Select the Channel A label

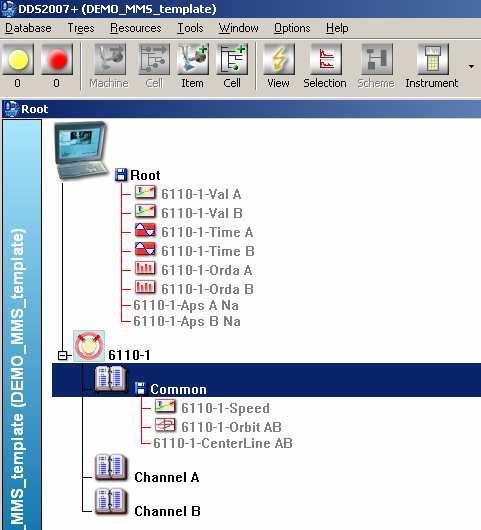click(x=167, y=477)
